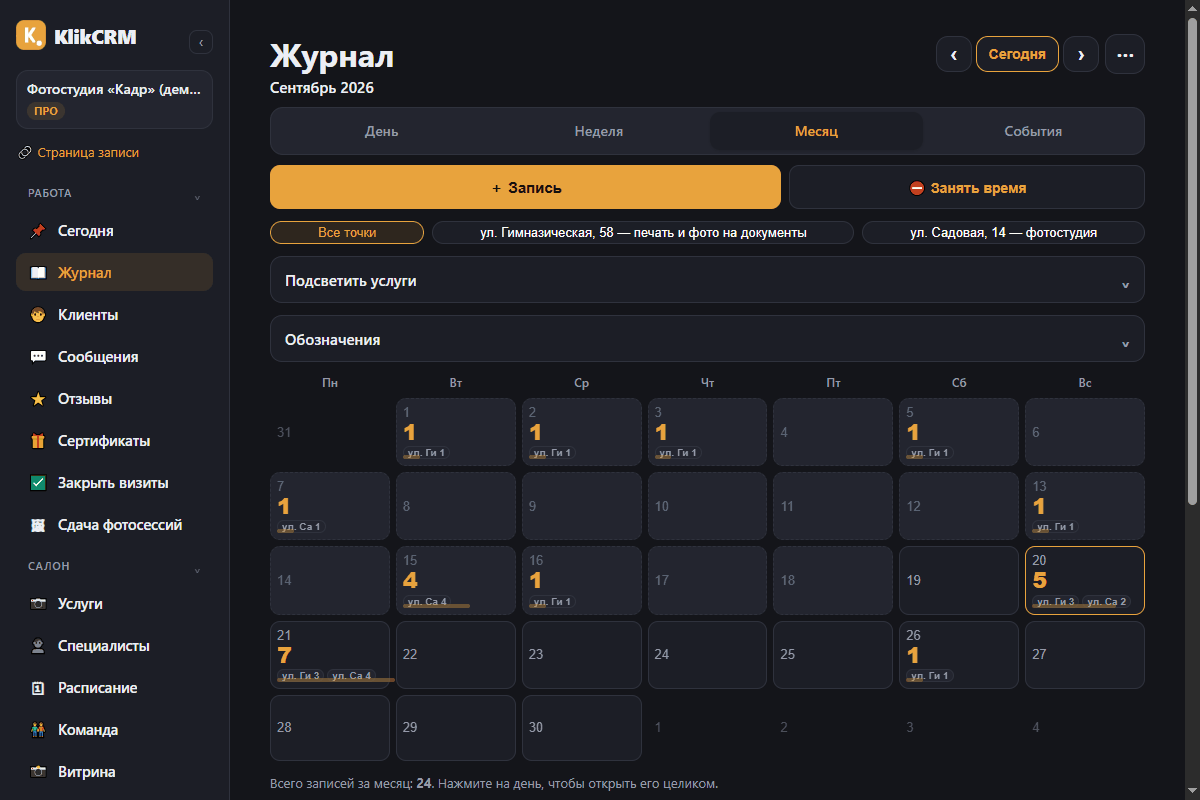Screen dimensions: 1200x800
Task: Click the picture icon beside Сдача фотосессий
Action: [38, 525]
